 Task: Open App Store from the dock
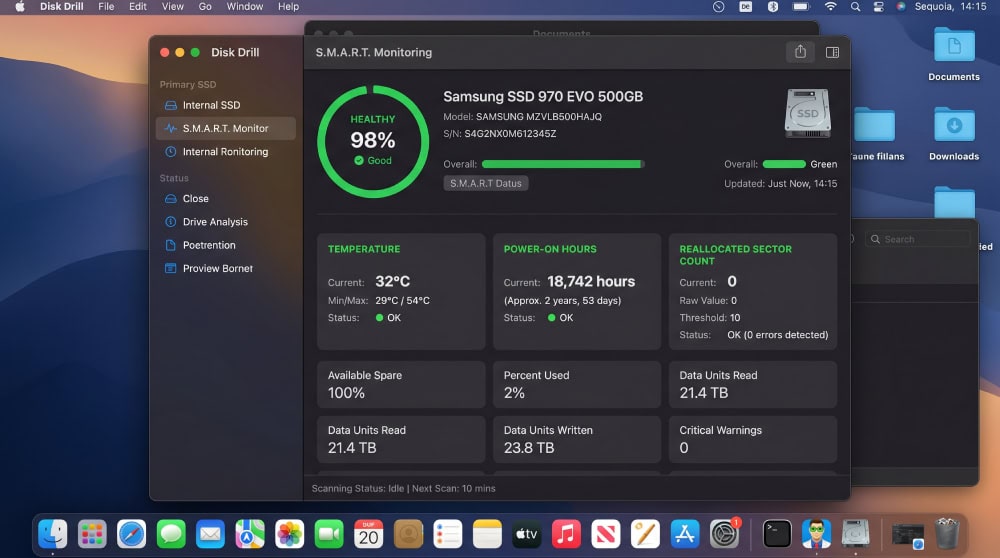[685, 534]
